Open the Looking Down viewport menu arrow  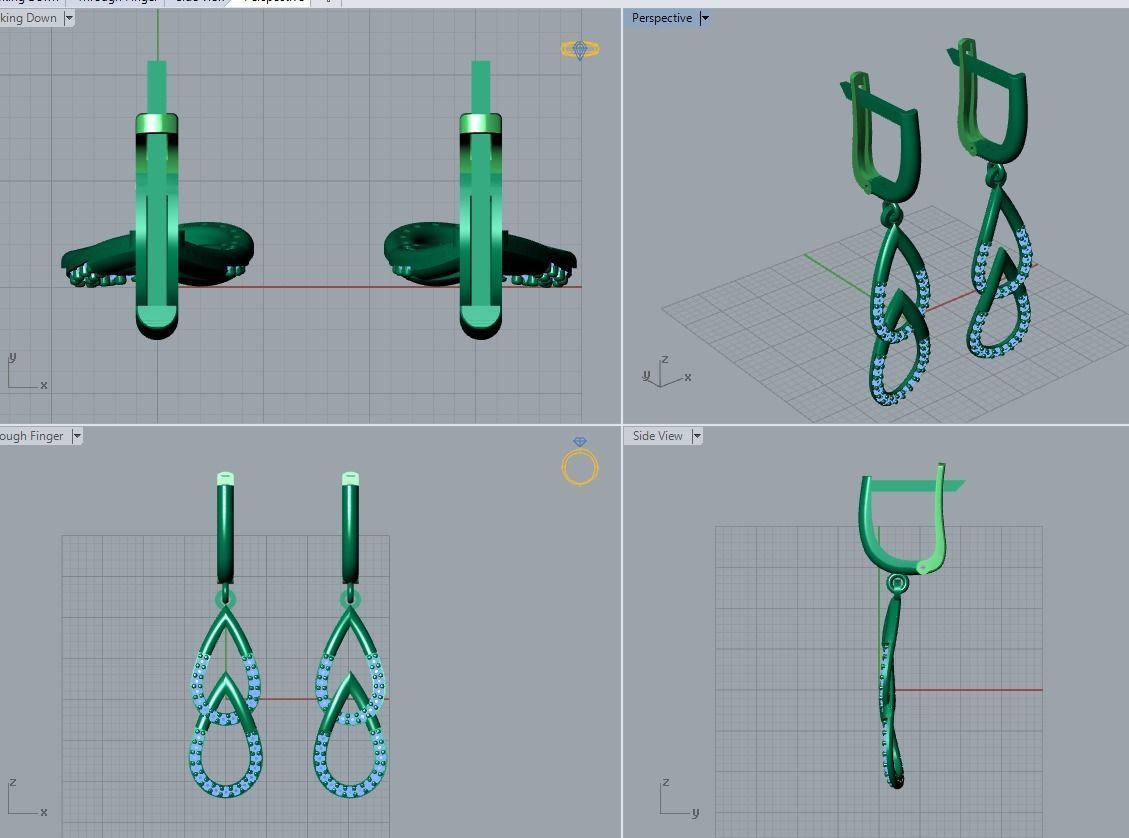[x=69, y=18]
